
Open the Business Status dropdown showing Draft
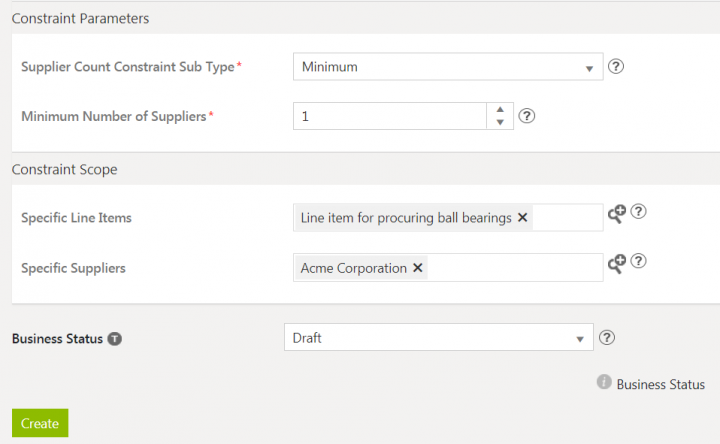[x=578, y=339]
